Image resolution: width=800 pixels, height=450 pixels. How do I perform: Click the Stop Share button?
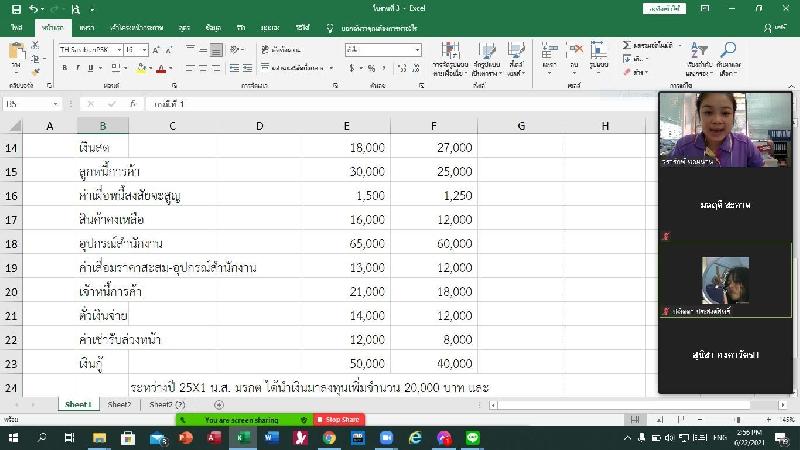(x=340, y=420)
